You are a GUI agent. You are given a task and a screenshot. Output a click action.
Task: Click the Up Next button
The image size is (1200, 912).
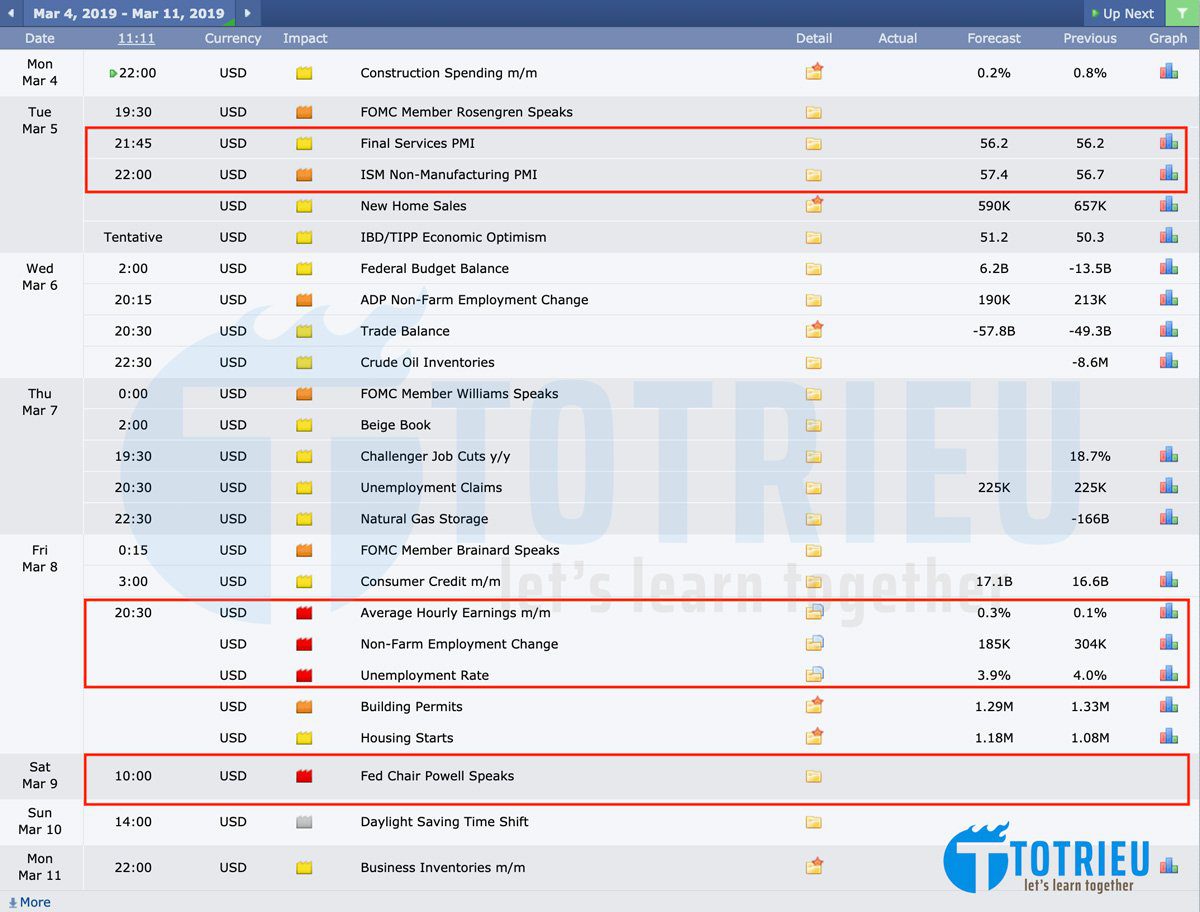click(1126, 13)
